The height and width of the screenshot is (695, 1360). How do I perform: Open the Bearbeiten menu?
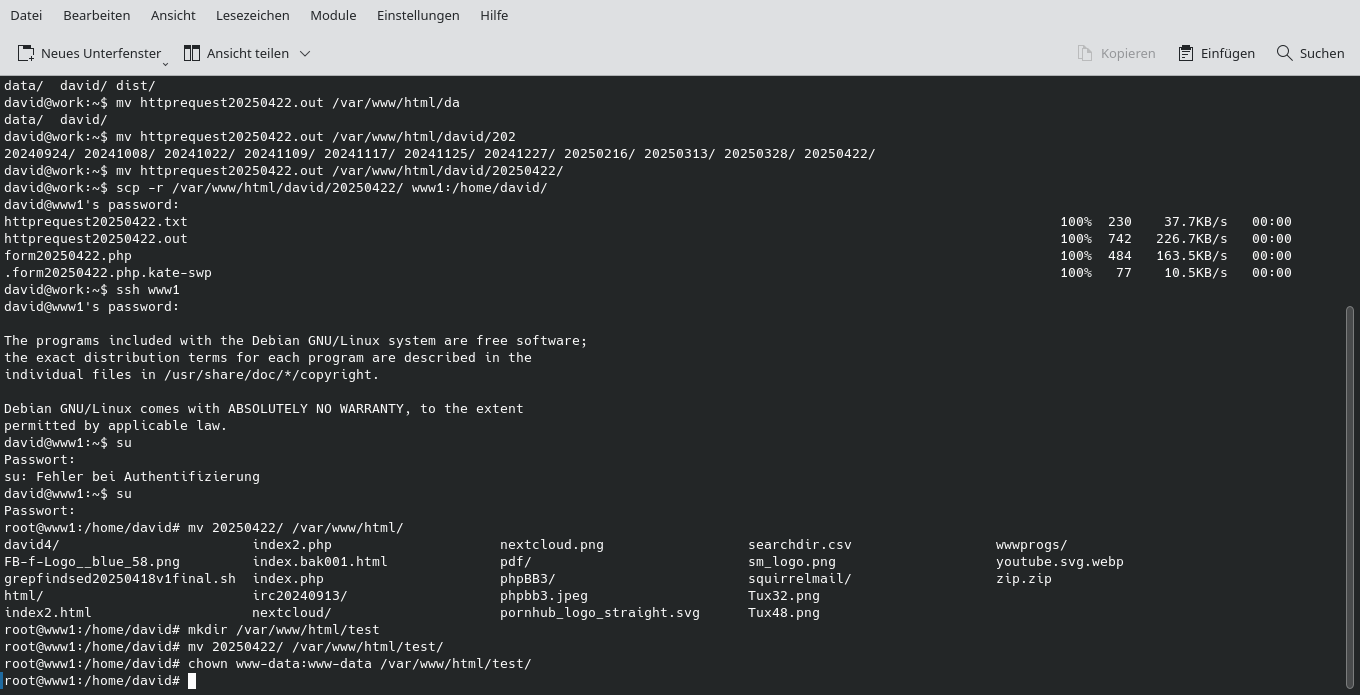tap(96, 15)
